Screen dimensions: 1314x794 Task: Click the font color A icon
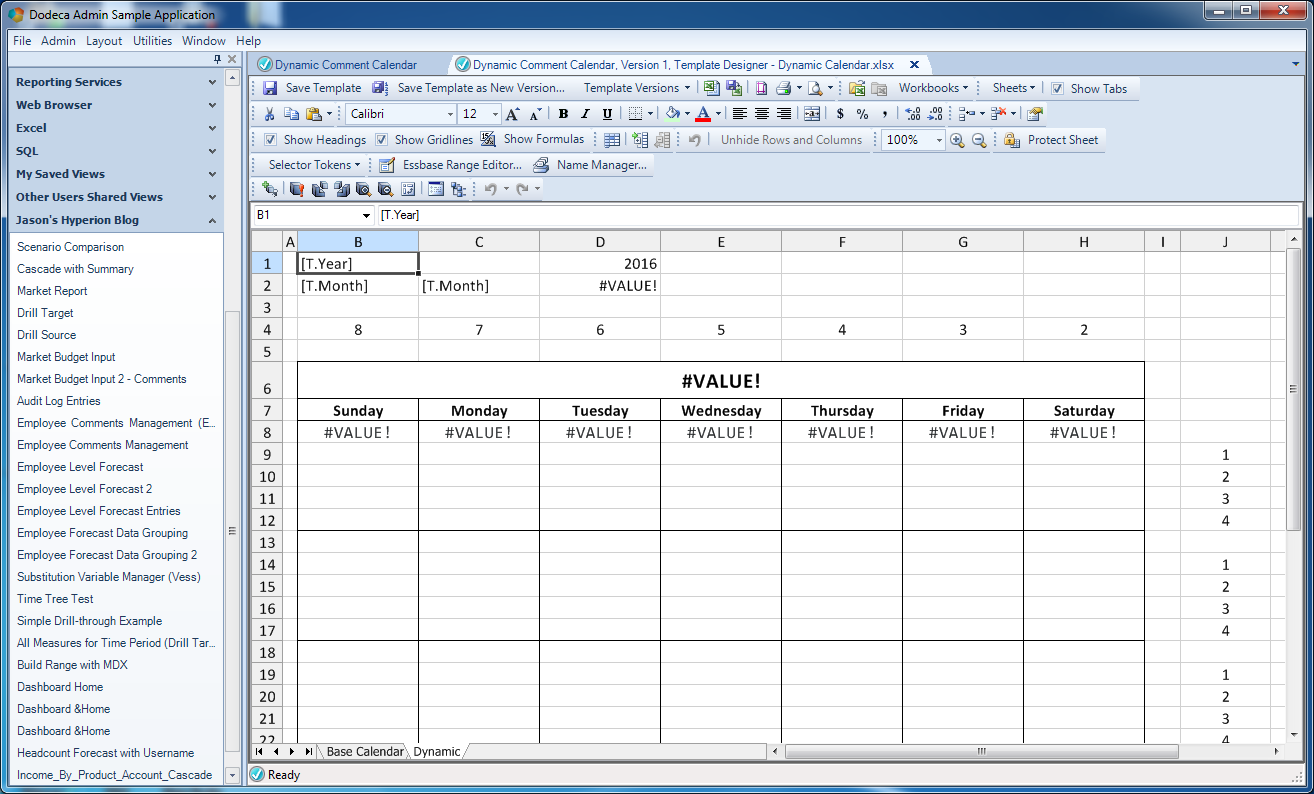(703, 114)
